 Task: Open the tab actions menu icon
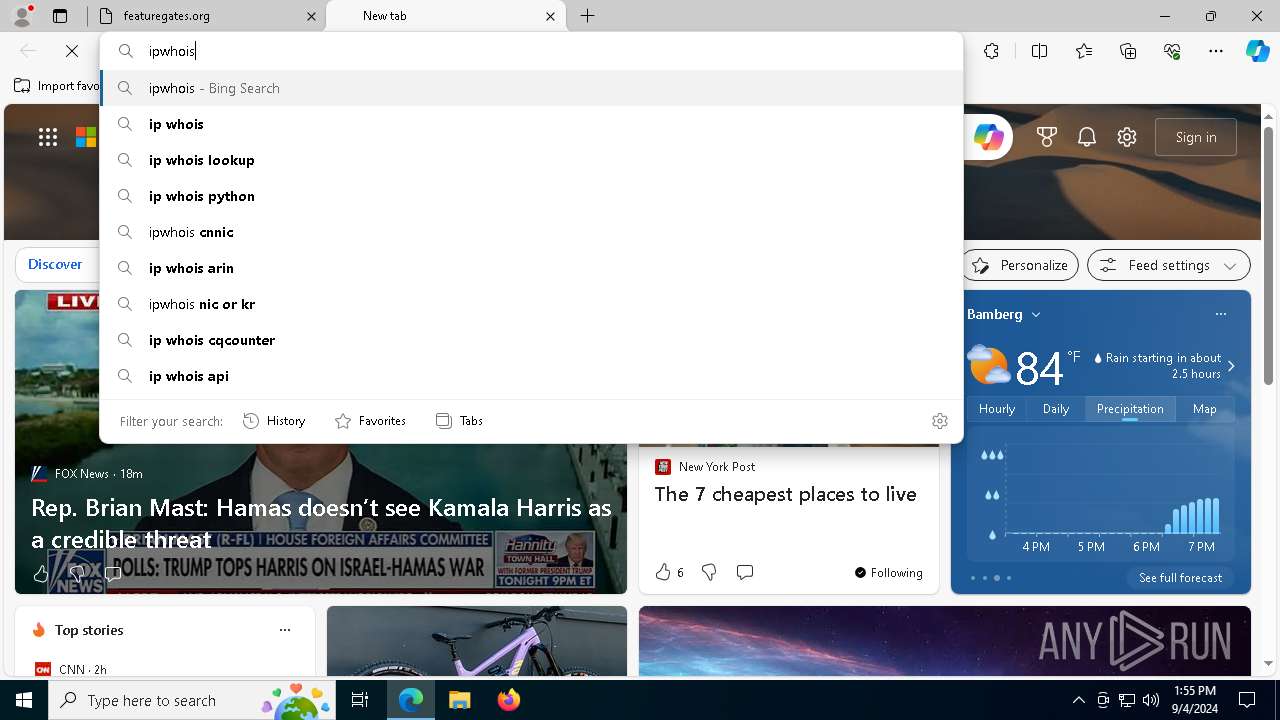click(x=60, y=16)
